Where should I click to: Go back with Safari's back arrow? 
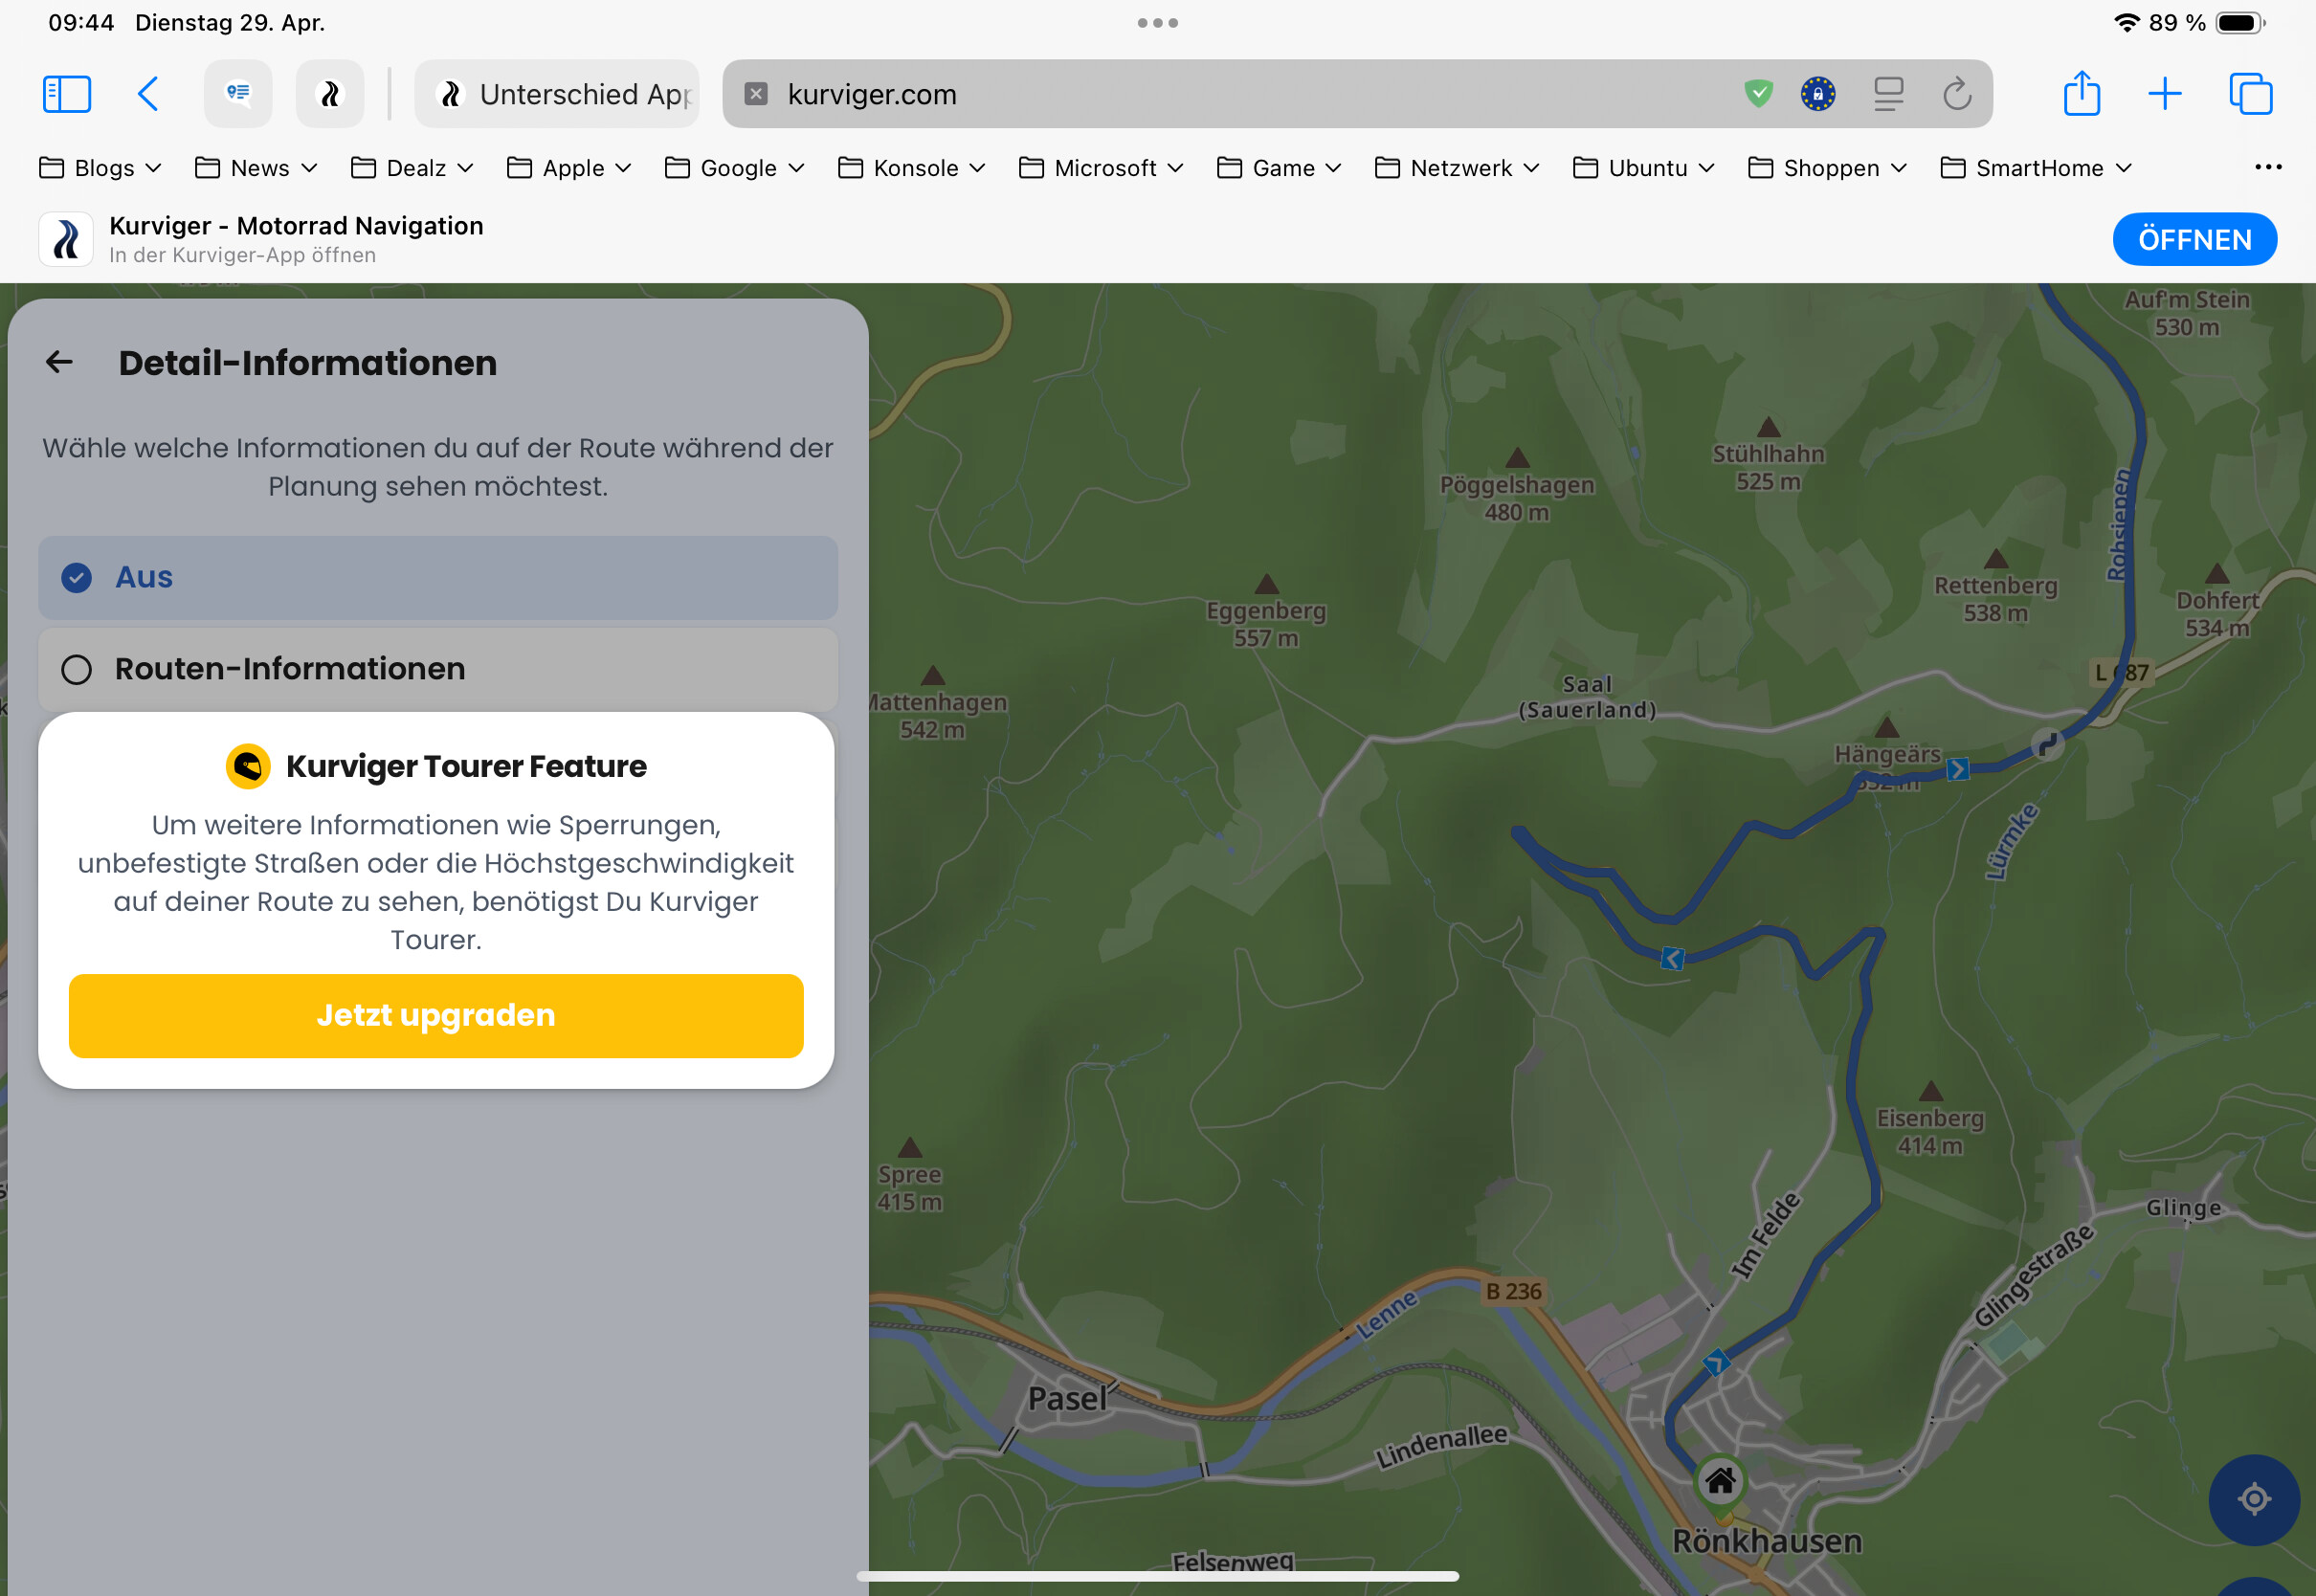pyautogui.click(x=148, y=94)
